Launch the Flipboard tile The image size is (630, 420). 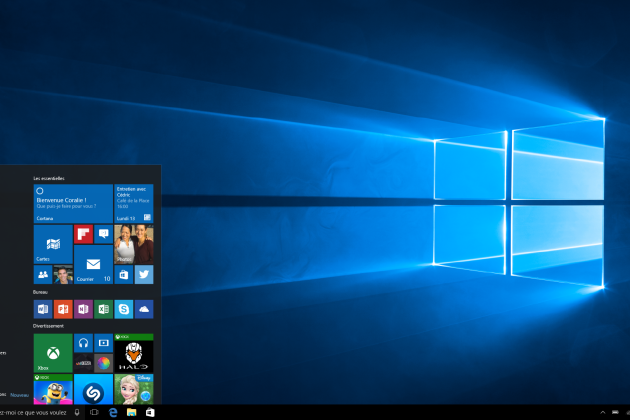pyautogui.click(x=83, y=234)
